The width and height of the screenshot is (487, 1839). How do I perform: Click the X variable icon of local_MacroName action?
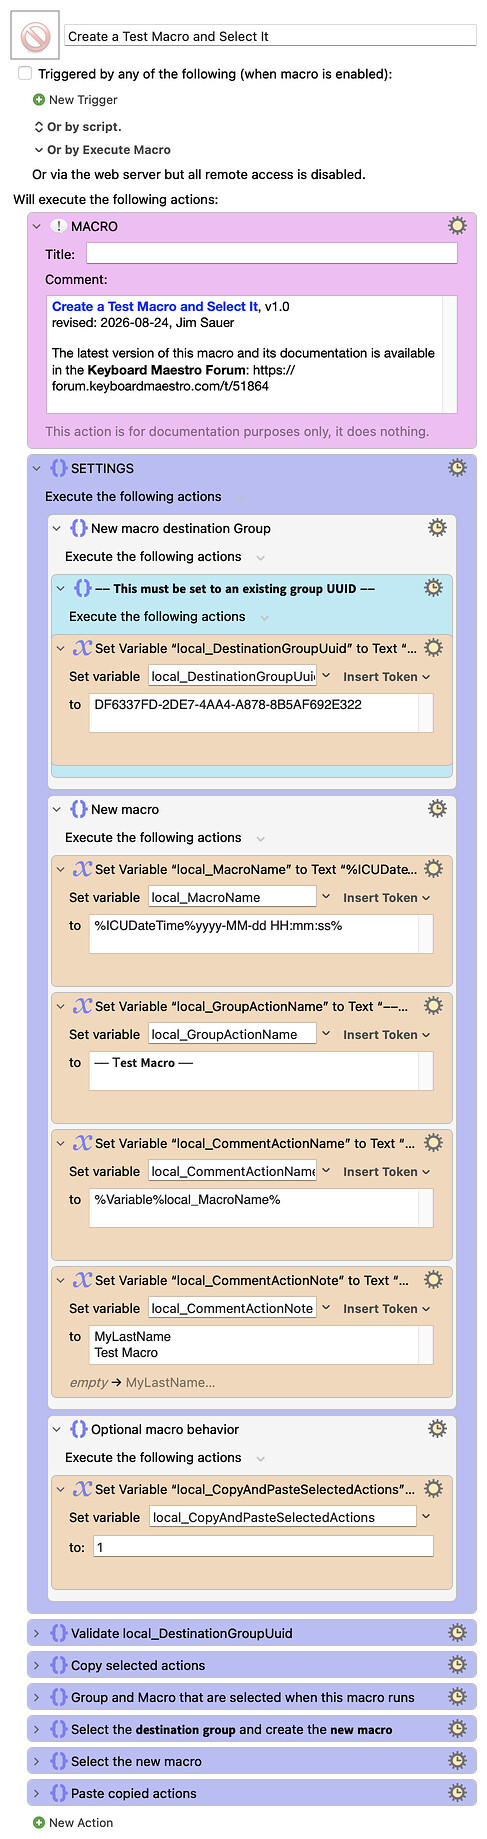pos(82,869)
